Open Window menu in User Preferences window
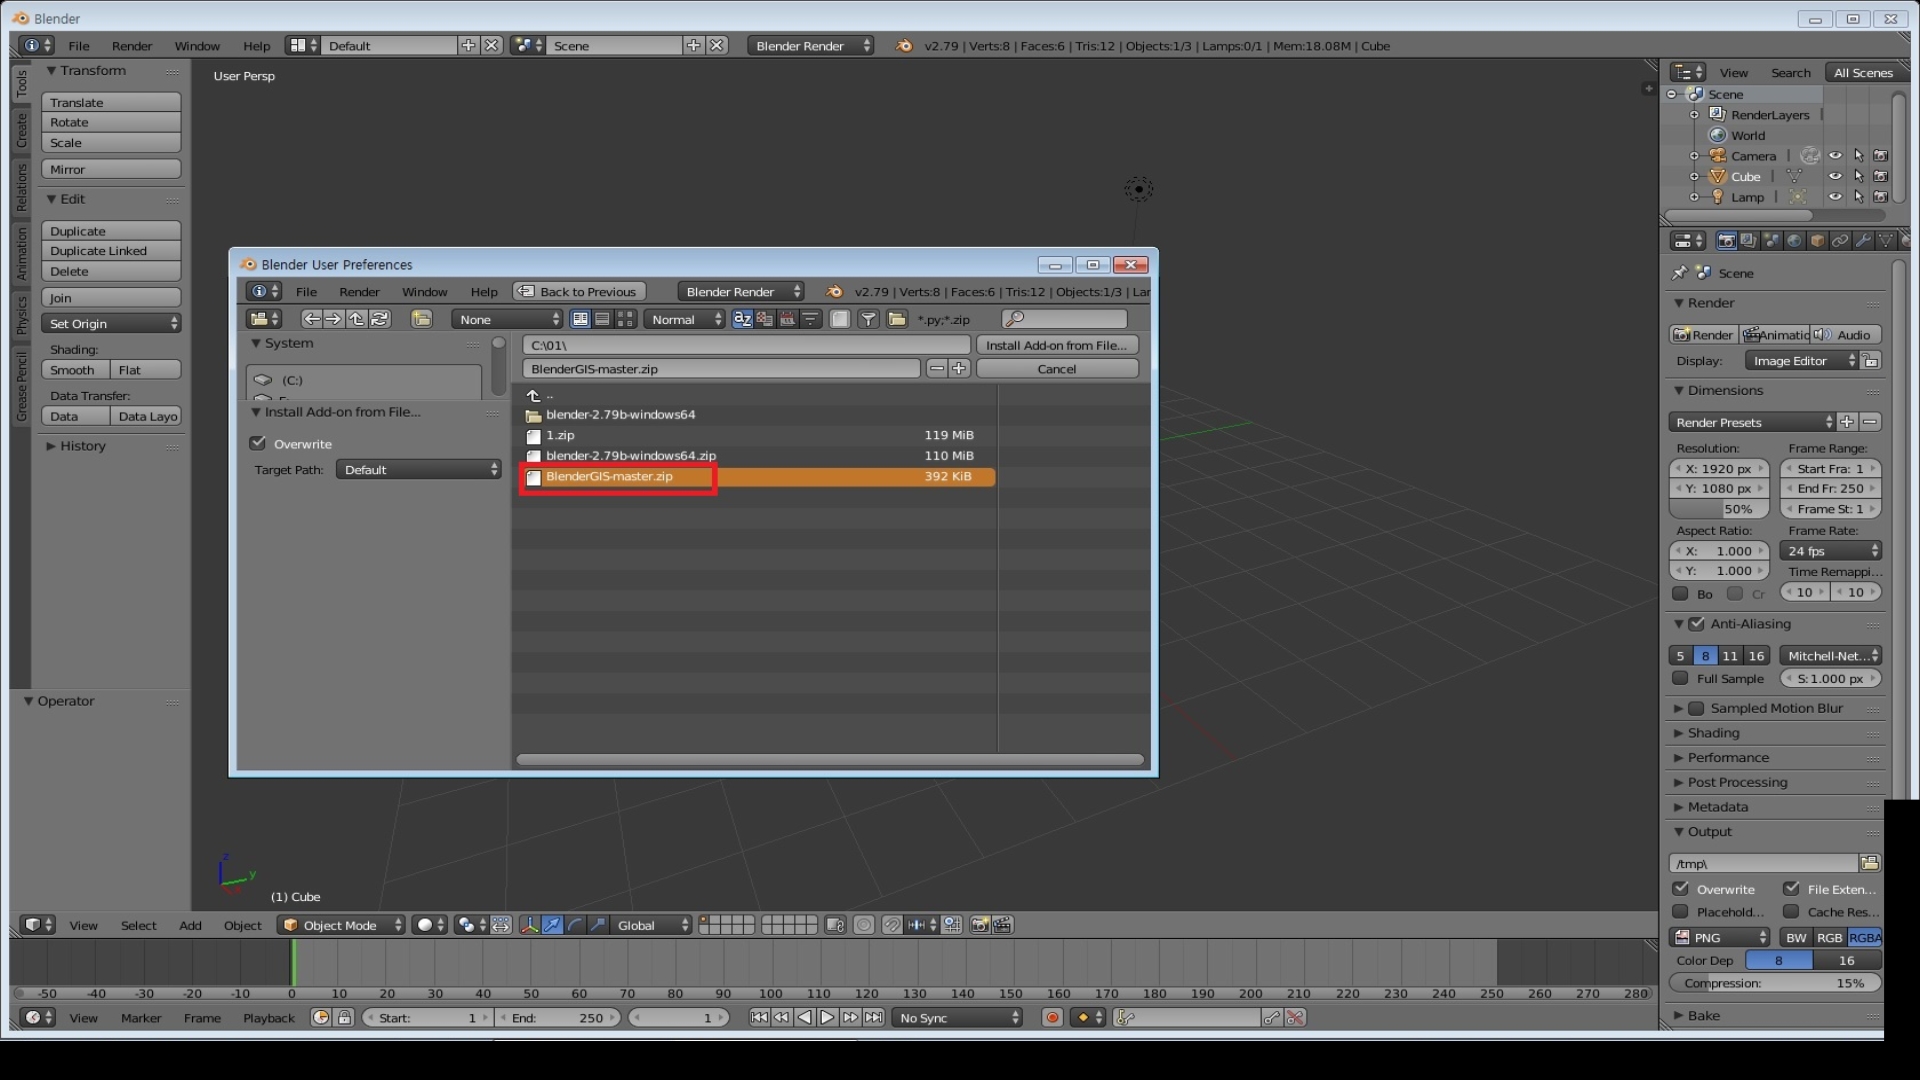Viewport: 1920px width, 1080px height. click(424, 292)
